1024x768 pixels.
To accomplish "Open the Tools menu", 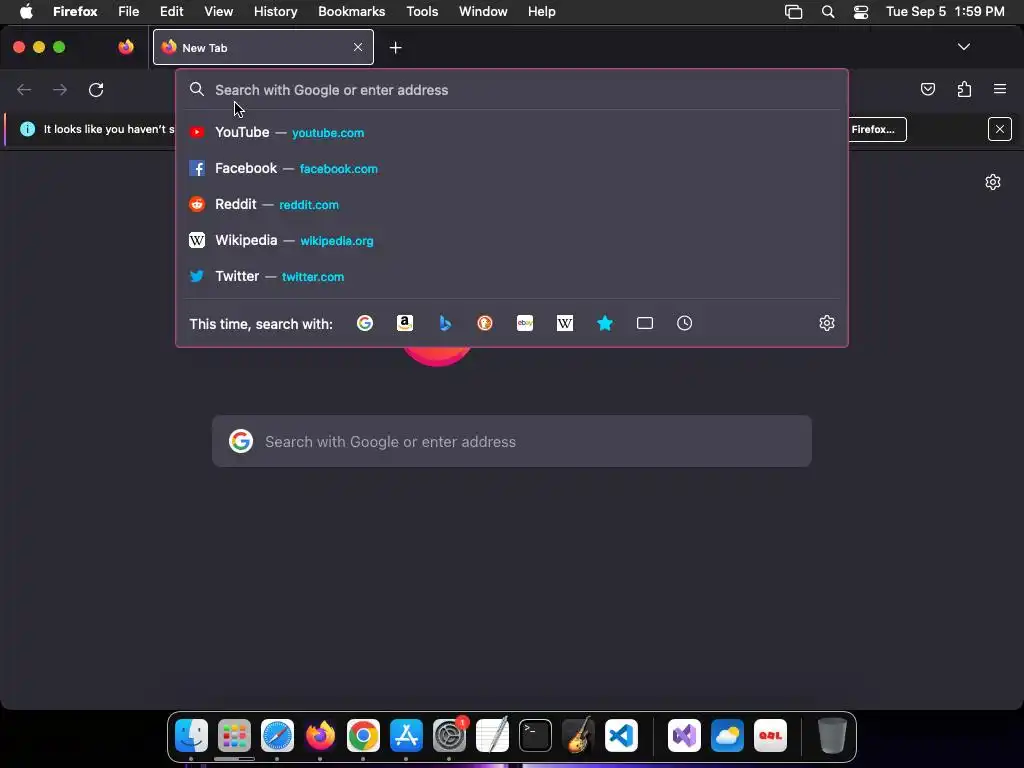I will [x=422, y=12].
